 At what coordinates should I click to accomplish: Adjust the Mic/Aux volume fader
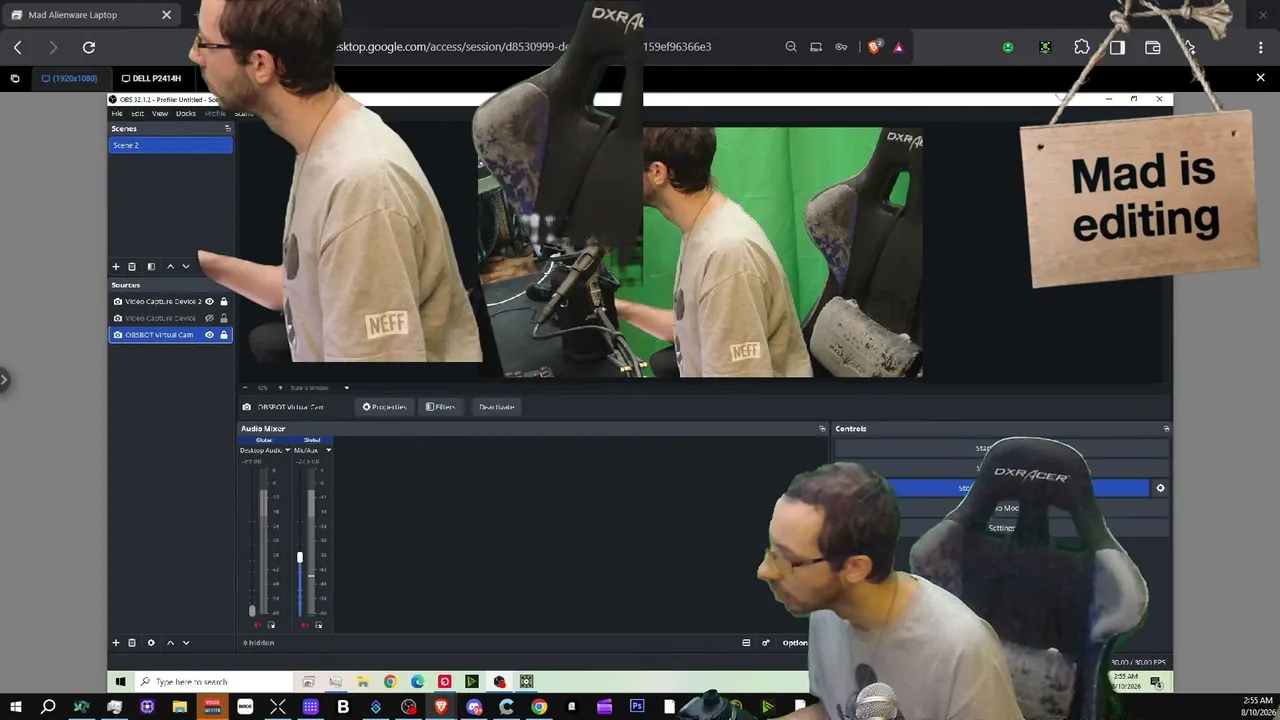pyautogui.click(x=299, y=557)
